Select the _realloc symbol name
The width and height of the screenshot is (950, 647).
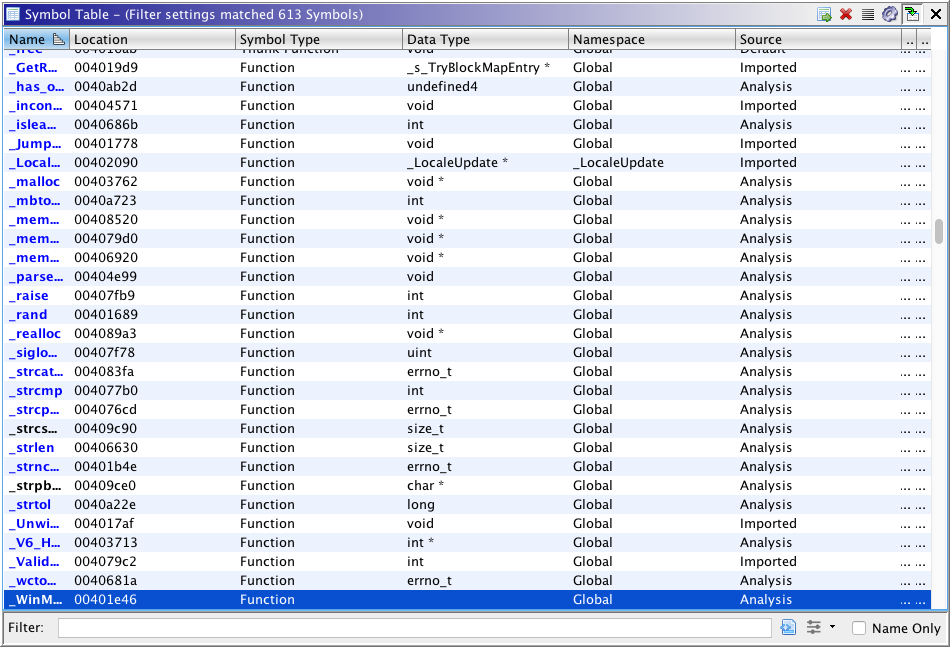pyautogui.click(x=35, y=334)
